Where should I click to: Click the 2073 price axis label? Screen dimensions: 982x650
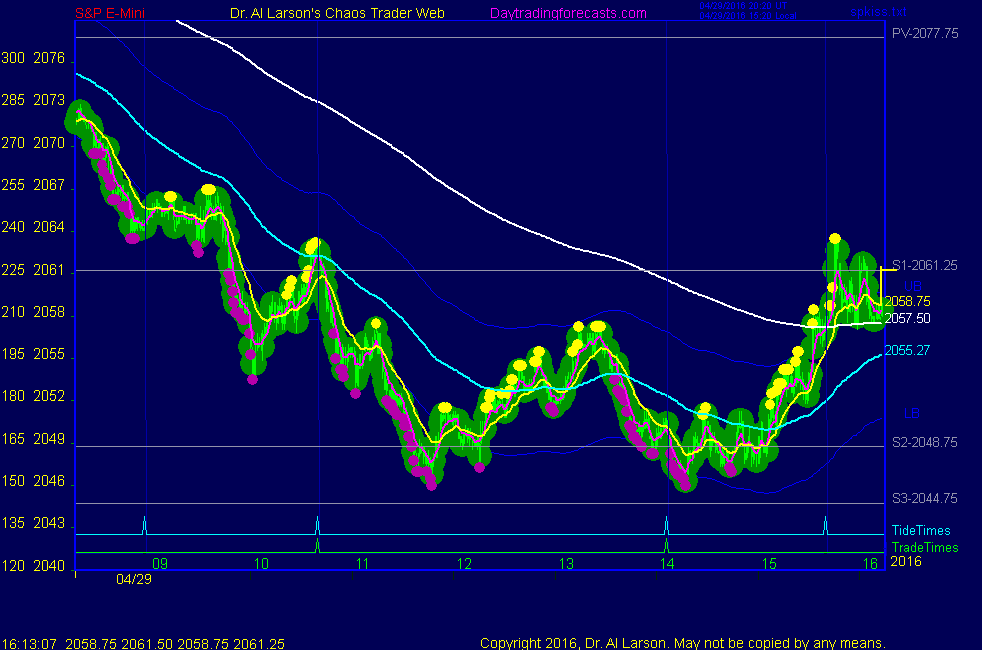(49, 100)
